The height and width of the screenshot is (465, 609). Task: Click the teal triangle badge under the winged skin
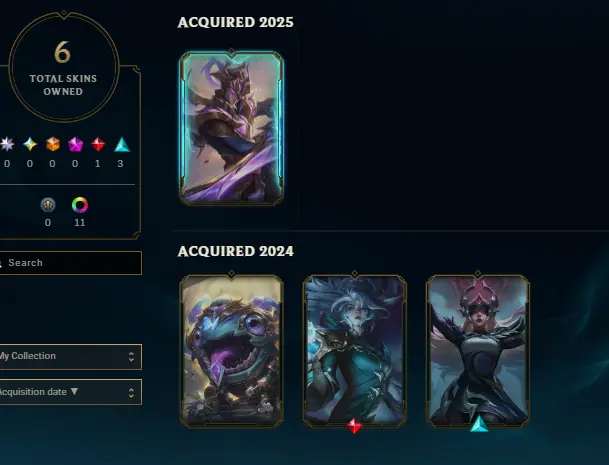[479, 424]
